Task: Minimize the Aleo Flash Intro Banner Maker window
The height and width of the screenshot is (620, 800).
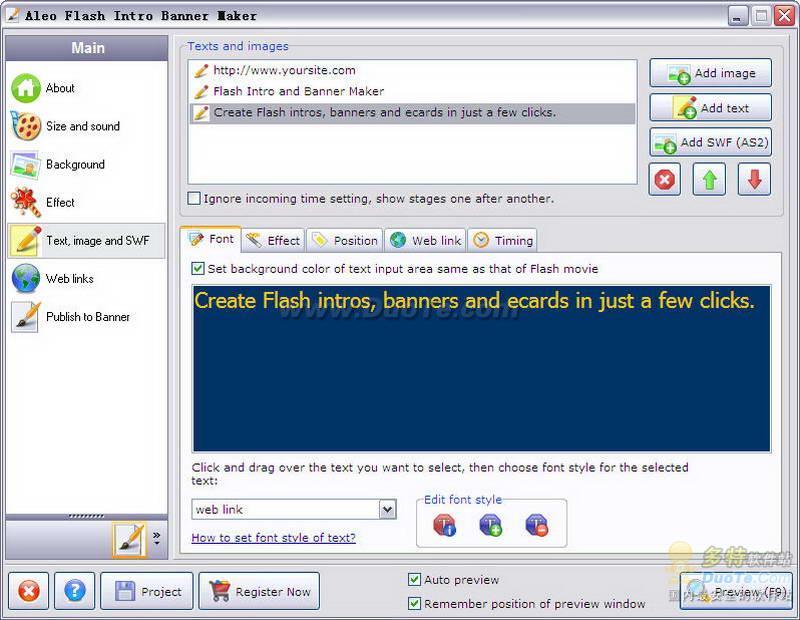Action: coord(738,16)
